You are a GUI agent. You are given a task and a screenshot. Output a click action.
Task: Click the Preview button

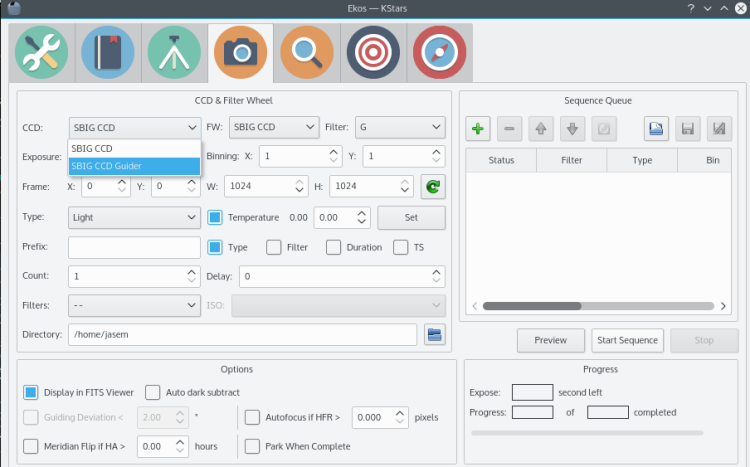pyautogui.click(x=551, y=341)
